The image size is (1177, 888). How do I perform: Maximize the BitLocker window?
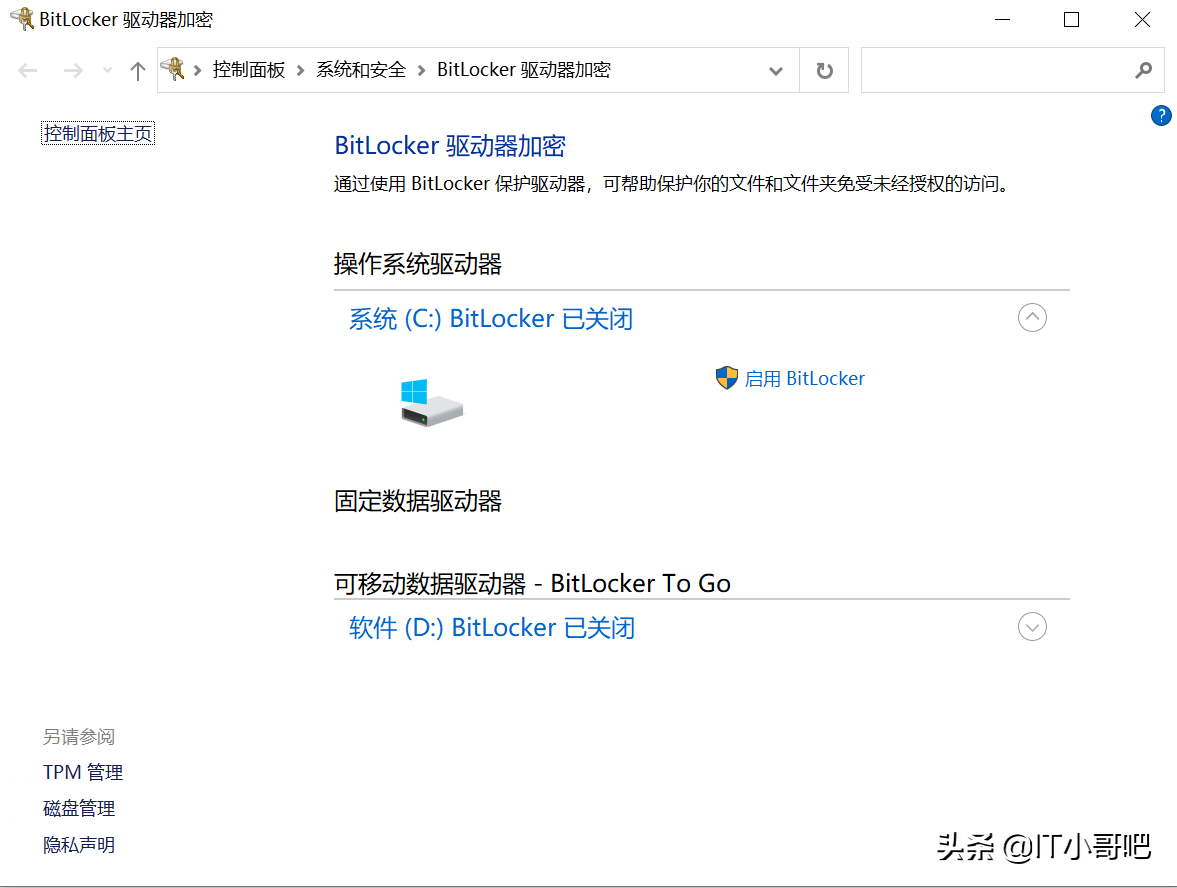pos(1071,20)
